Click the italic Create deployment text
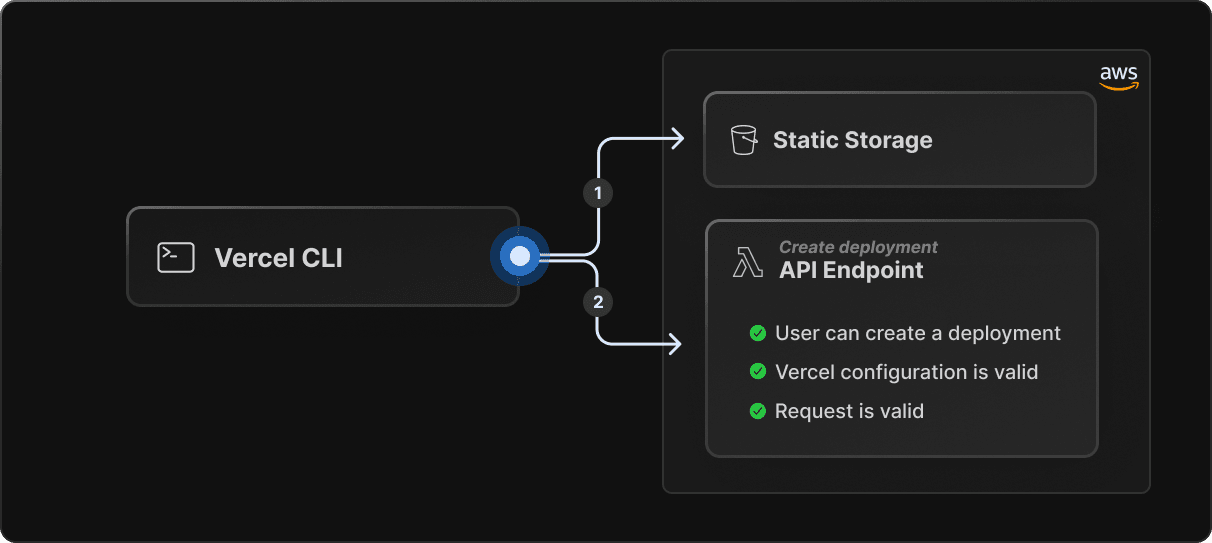The height and width of the screenshot is (543, 1212). [x=858, y=247]
